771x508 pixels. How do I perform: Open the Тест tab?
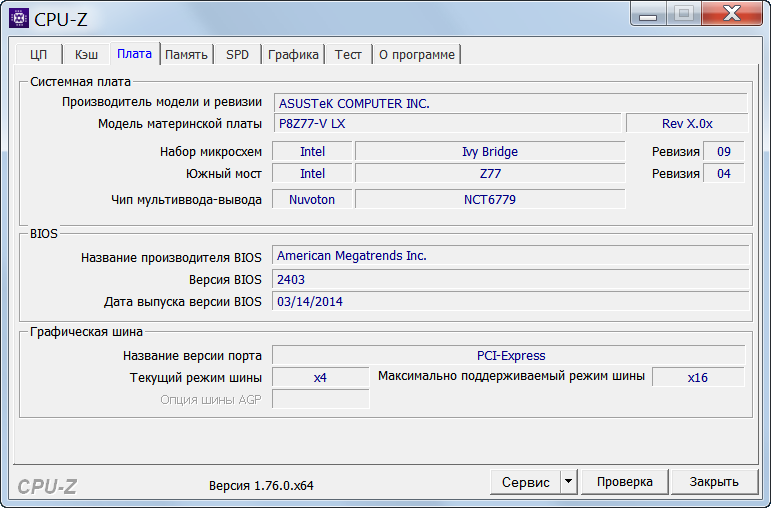(348, 55)
